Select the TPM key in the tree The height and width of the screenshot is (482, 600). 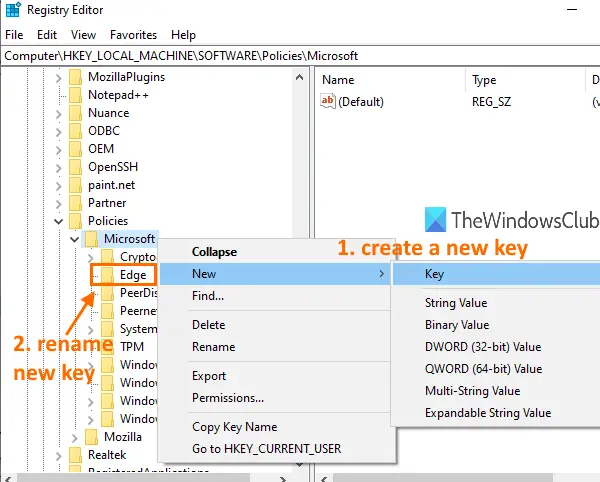[x=132, y=347]
